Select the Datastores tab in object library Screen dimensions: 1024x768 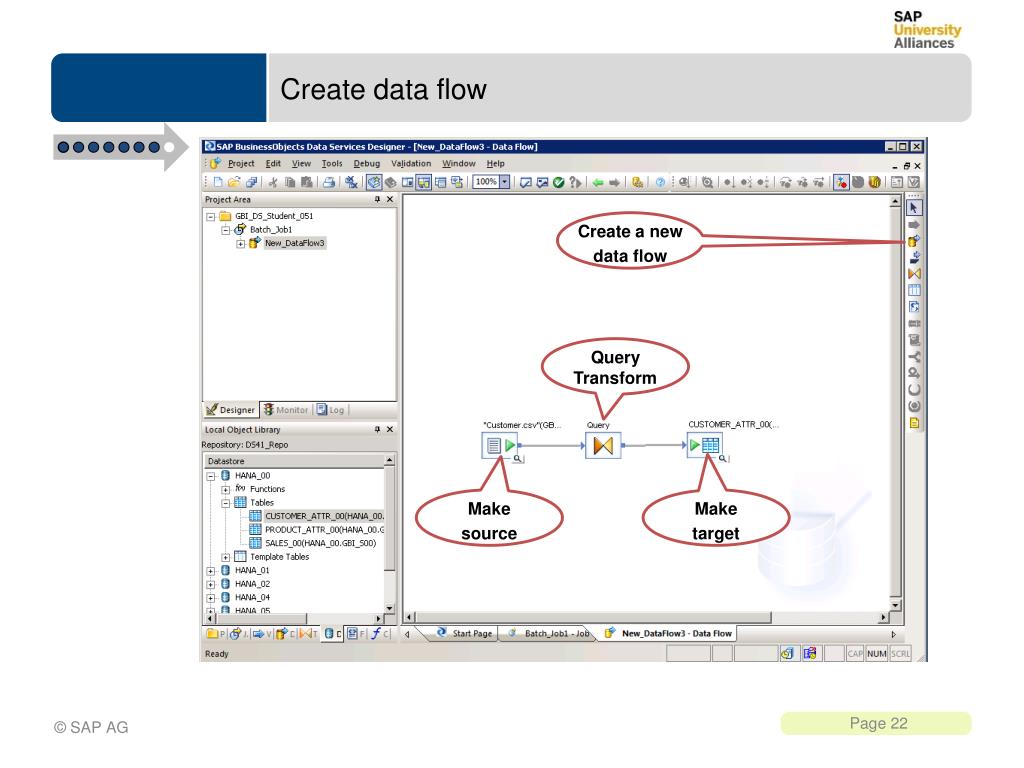coord(332,633)
